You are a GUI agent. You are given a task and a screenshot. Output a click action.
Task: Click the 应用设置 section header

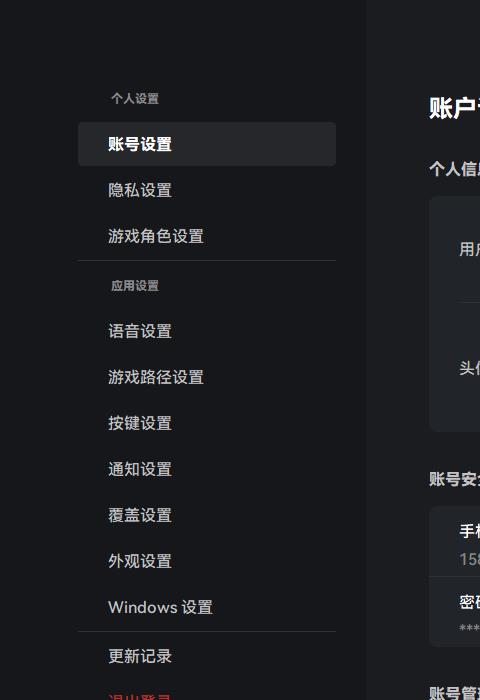(135, 286)
